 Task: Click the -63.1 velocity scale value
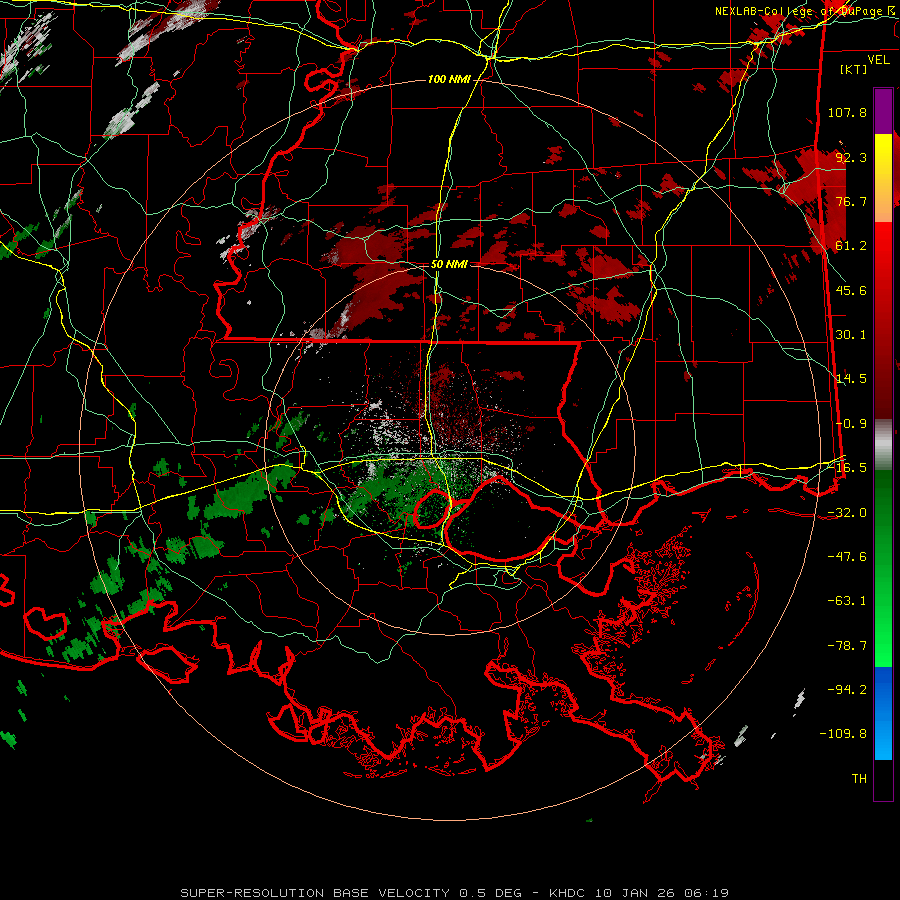847,601
